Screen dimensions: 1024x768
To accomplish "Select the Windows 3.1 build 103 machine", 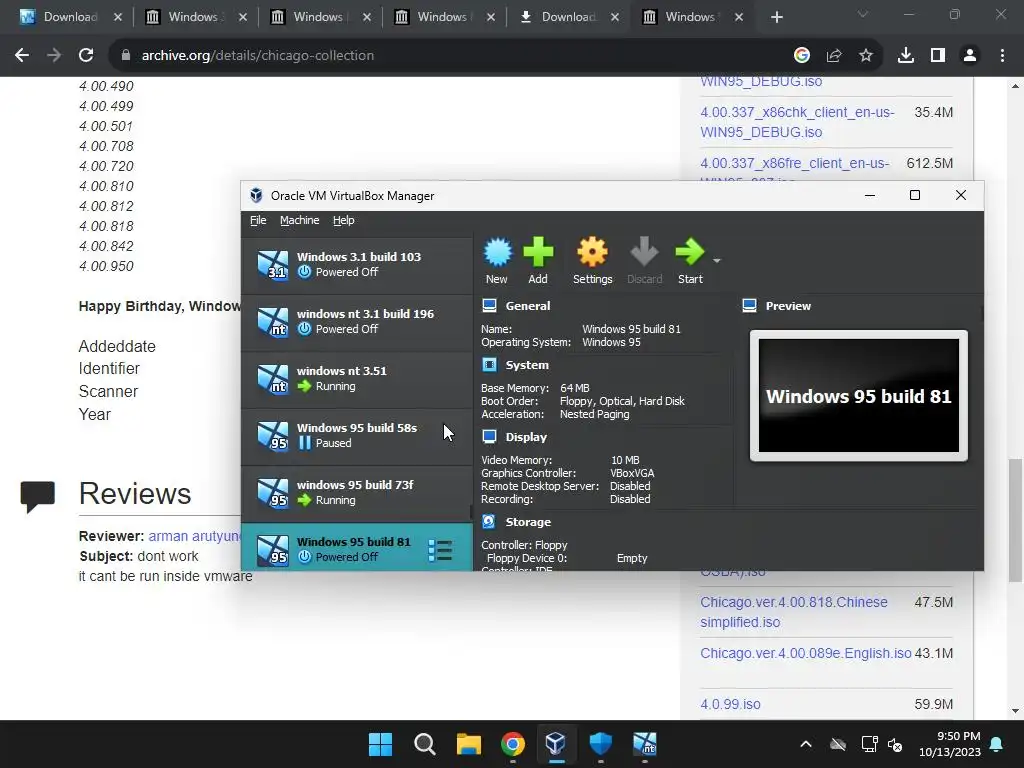I will click(357, 264).
